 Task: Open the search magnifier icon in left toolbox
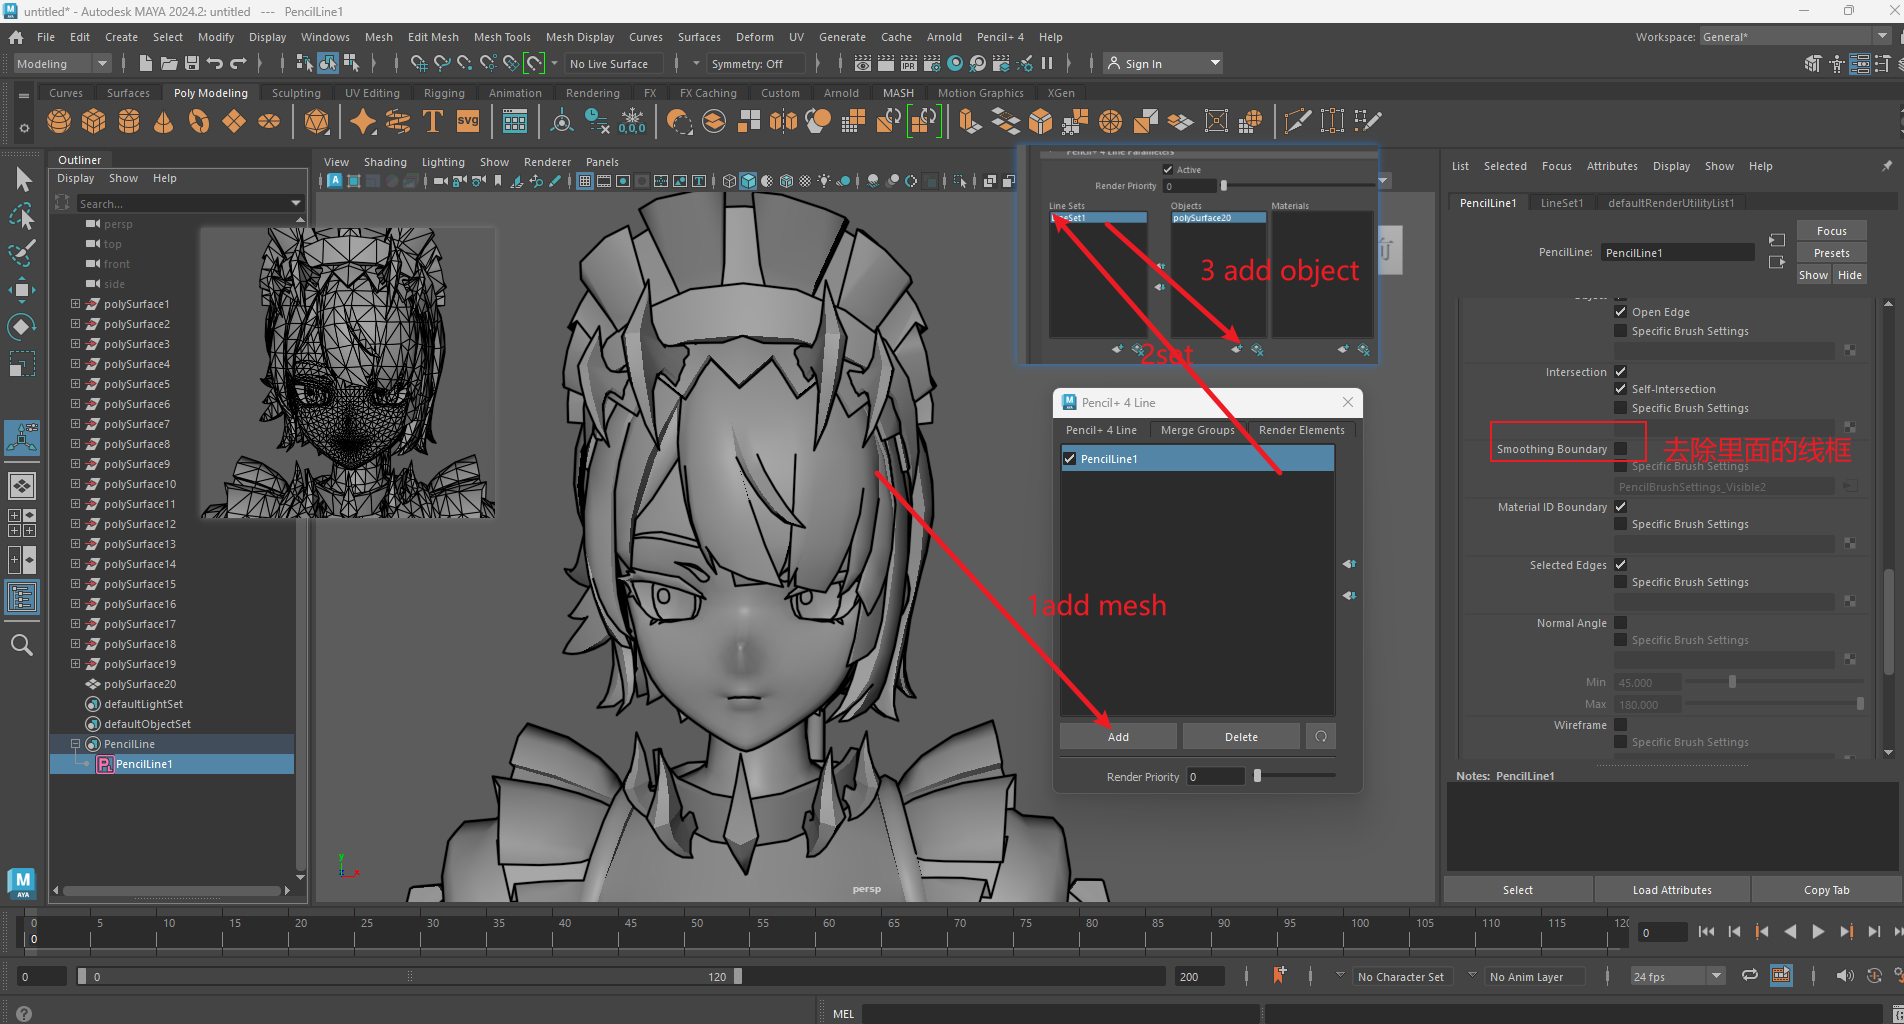pyautogui.click(x=22, y=645)
